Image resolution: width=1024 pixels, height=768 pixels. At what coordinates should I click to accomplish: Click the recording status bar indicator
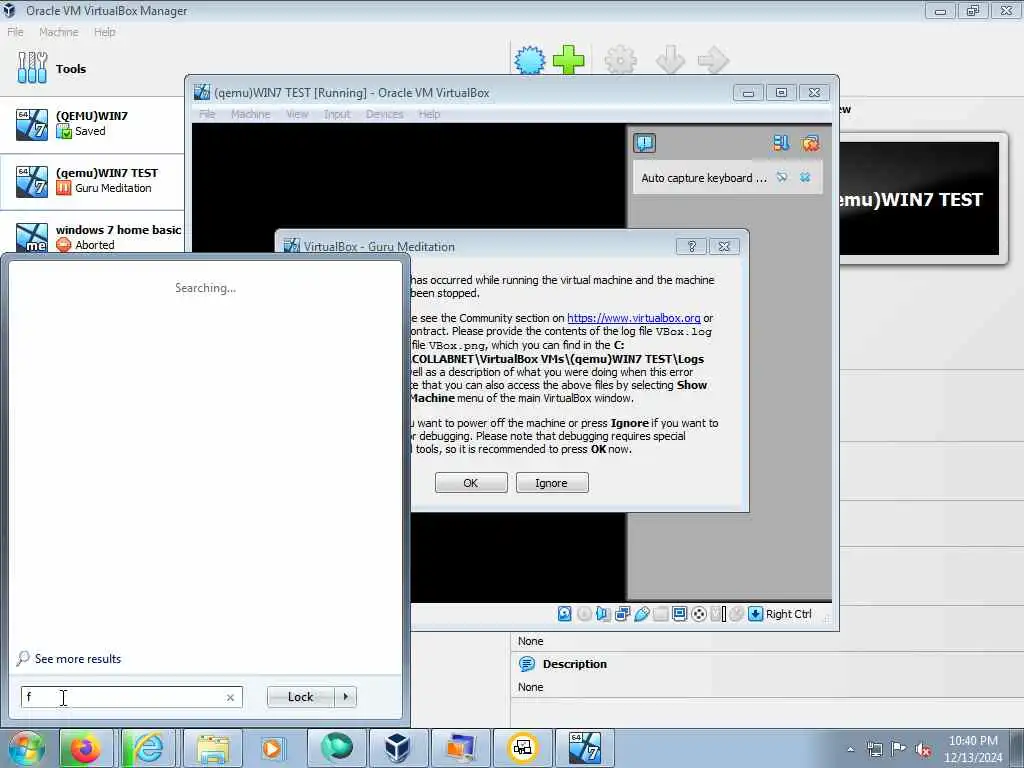click(699, 613)
